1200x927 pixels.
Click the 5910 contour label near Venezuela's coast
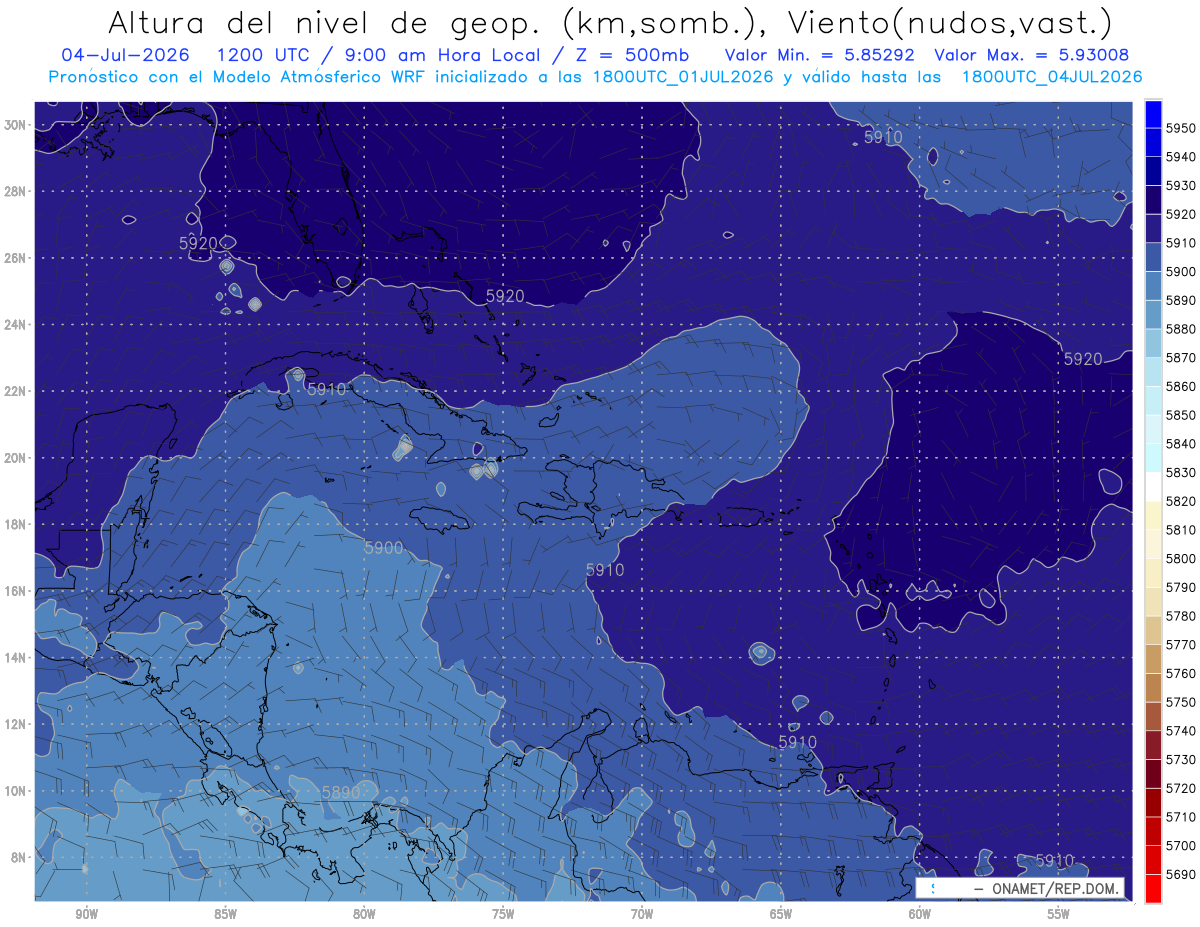[x=797, y=742]
